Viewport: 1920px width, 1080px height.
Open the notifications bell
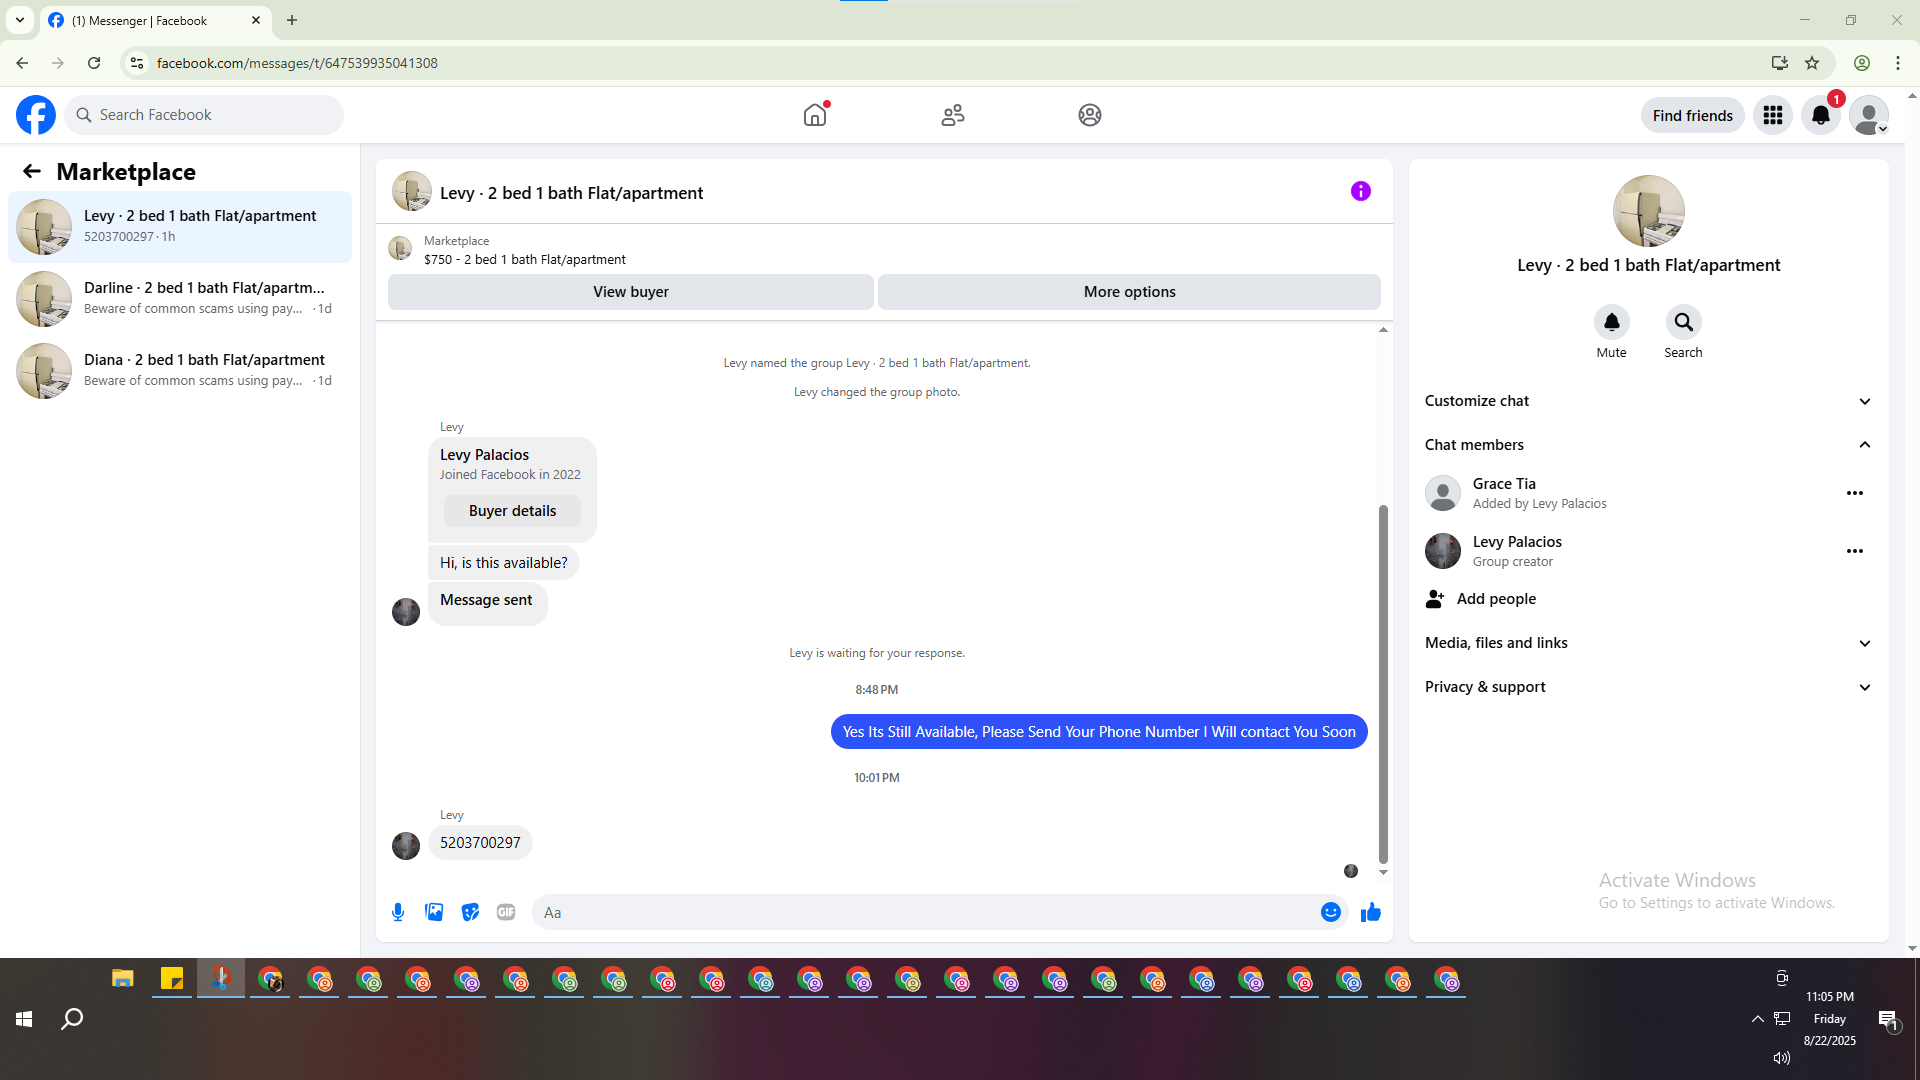click(x=1821, y=115)
